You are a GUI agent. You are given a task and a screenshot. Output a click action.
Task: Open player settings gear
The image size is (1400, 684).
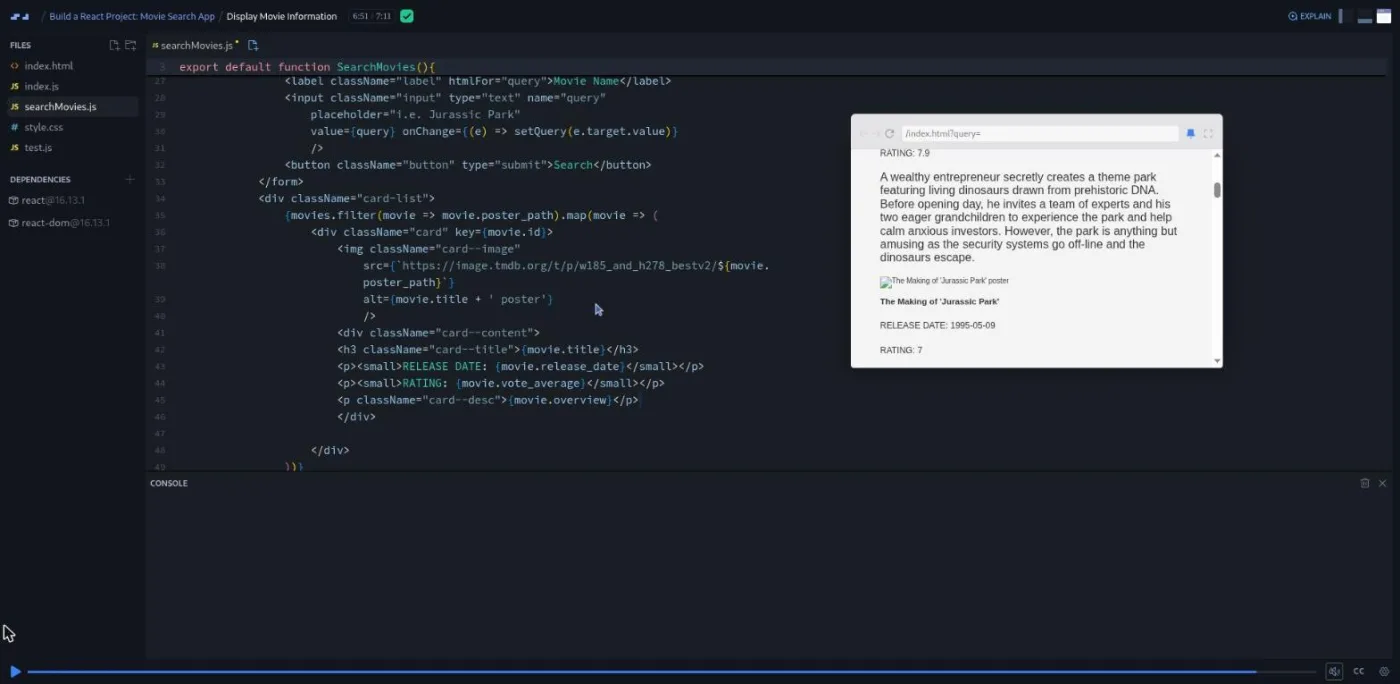pos(1384,671)
